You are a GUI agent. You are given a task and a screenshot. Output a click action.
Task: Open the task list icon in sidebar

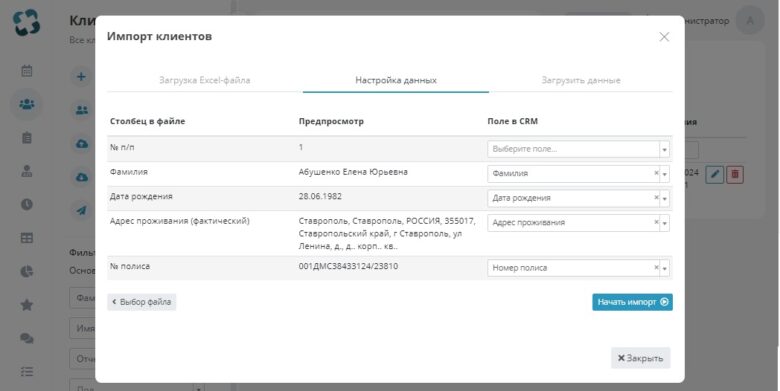(27, 371)
